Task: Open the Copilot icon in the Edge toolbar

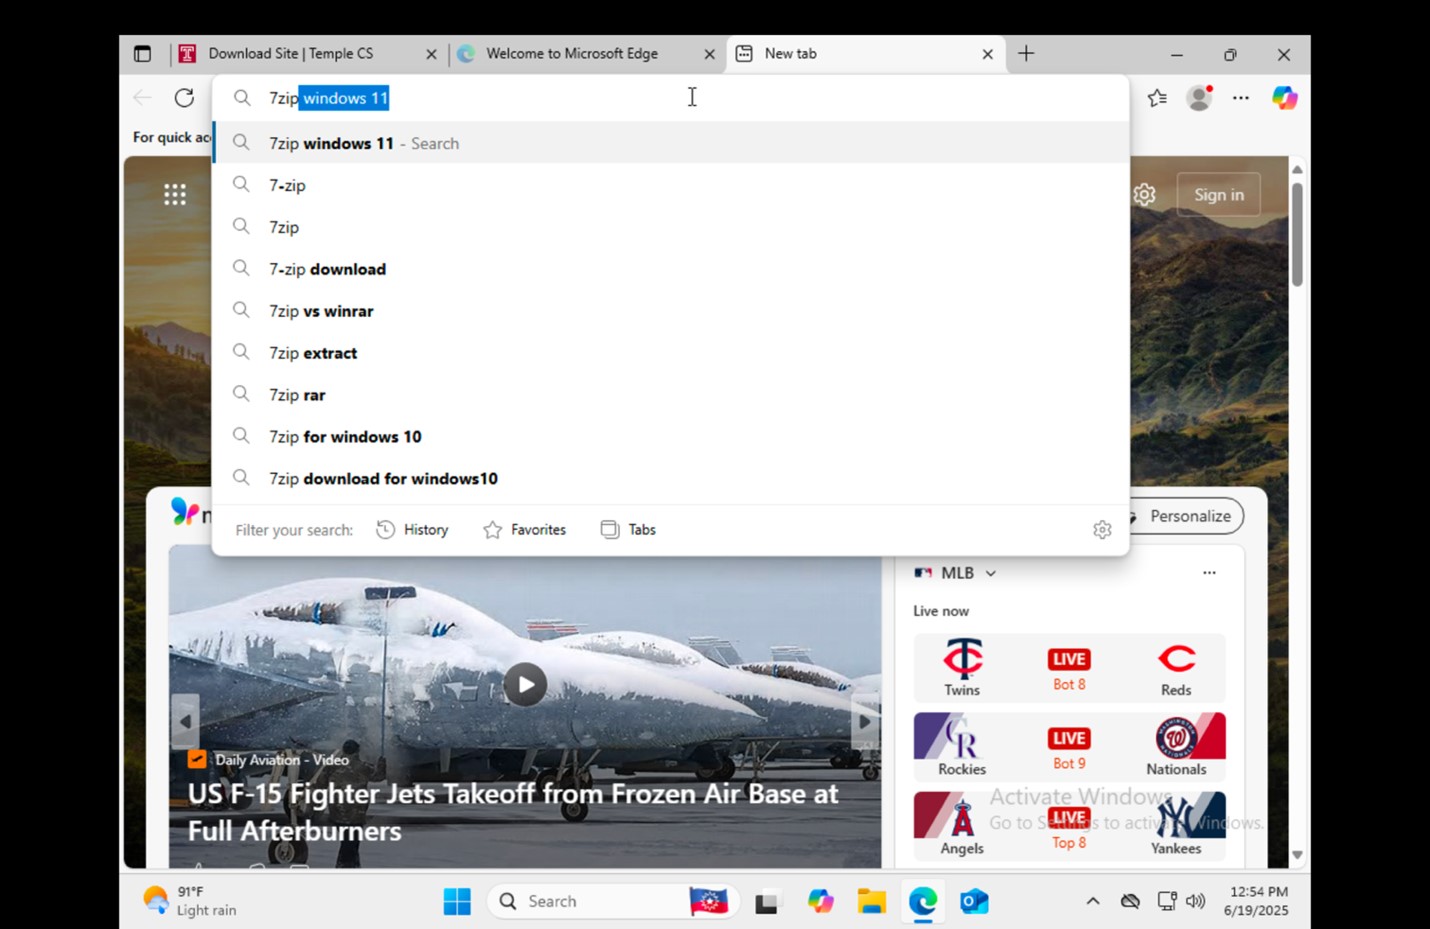Action: coord(1284,98)
